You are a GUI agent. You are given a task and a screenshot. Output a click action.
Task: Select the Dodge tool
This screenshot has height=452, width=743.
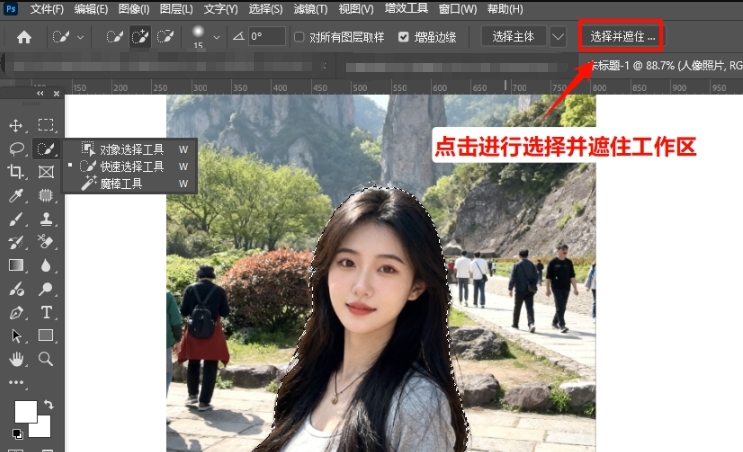click(45, 289)
